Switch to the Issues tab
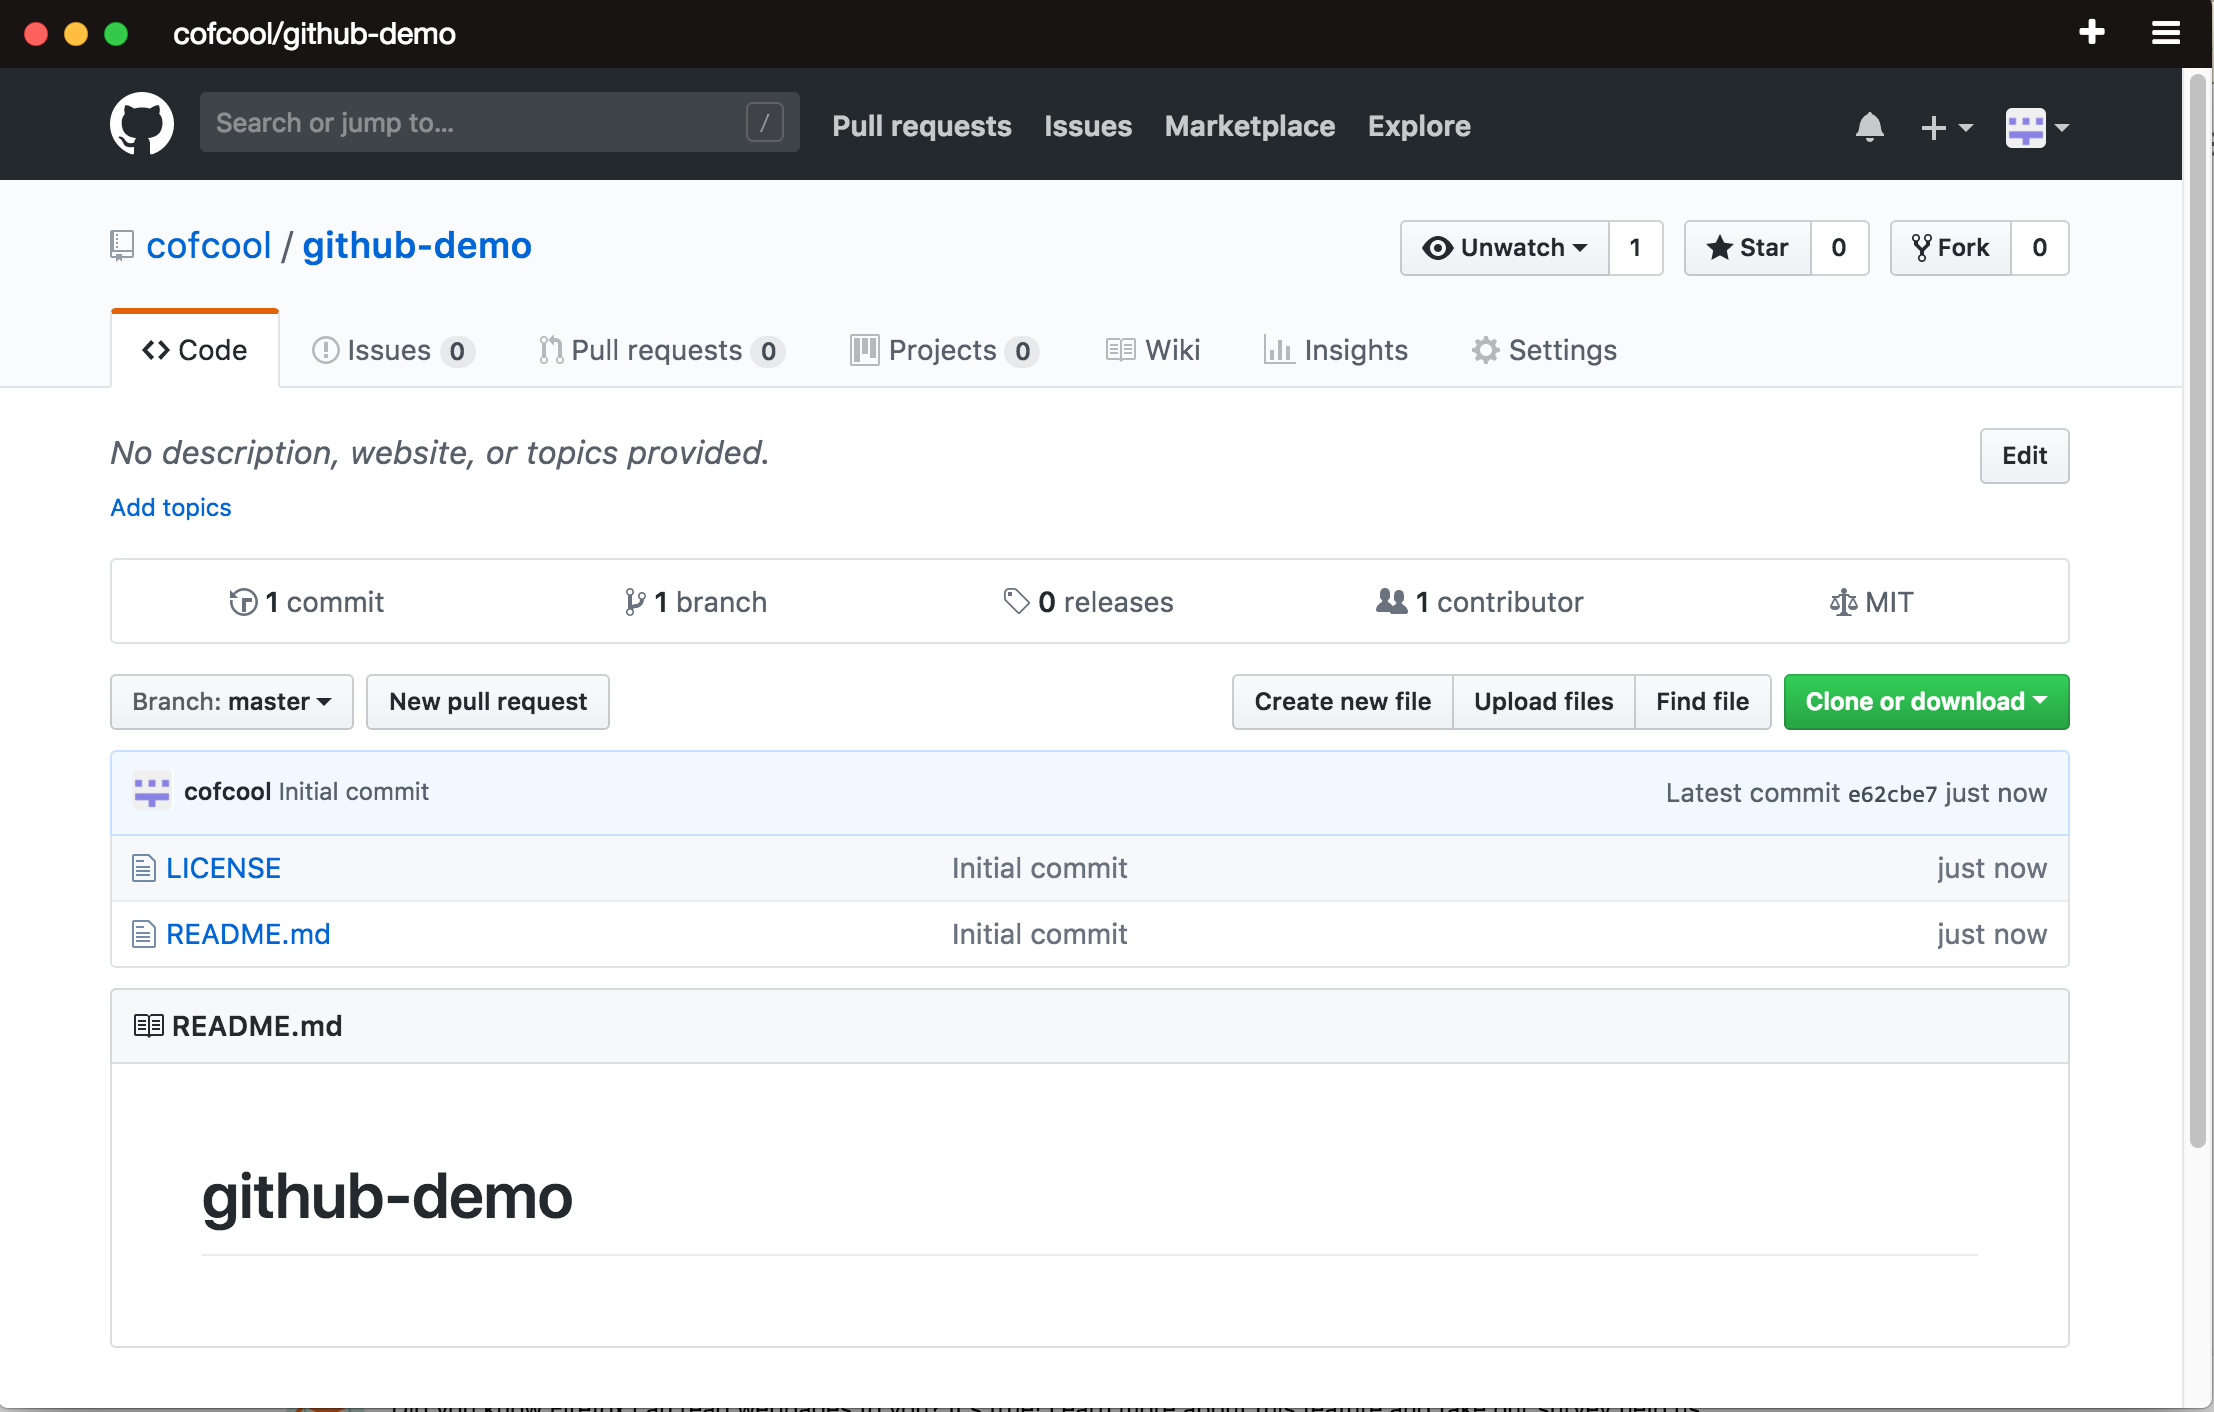 tap(393, 350)
